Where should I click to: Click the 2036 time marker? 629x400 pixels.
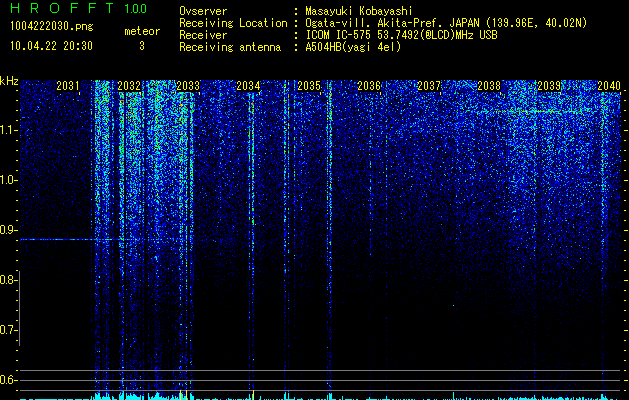[x=369, y=86]
